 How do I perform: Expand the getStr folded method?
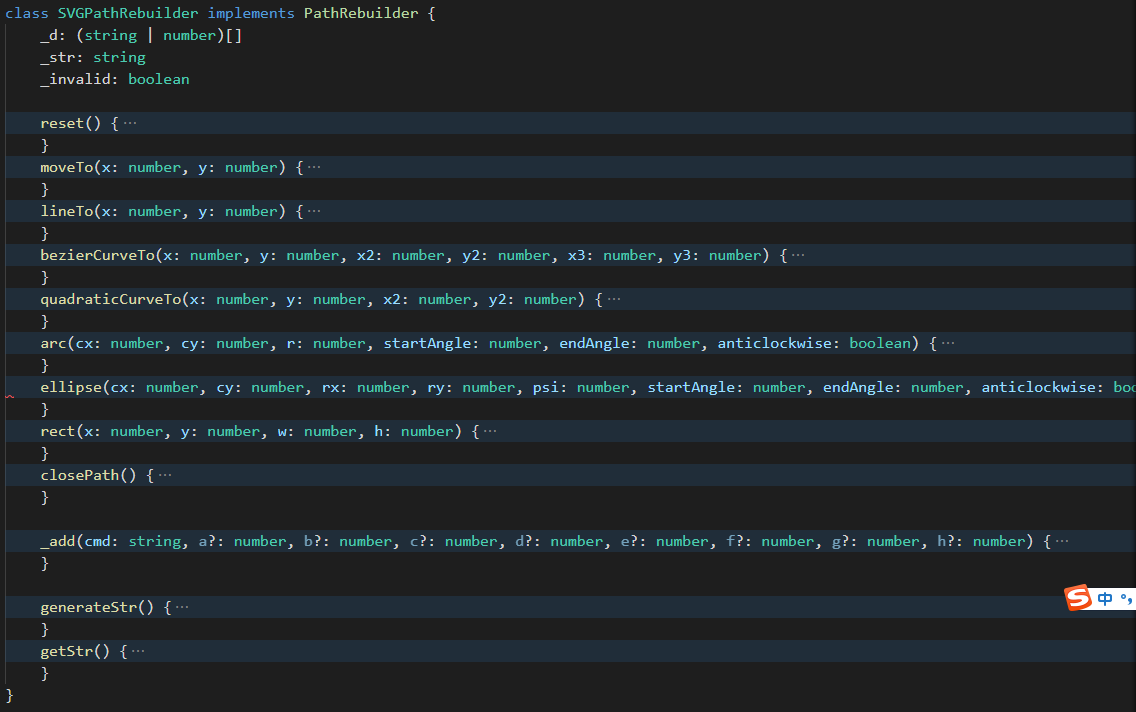[137, 650]
